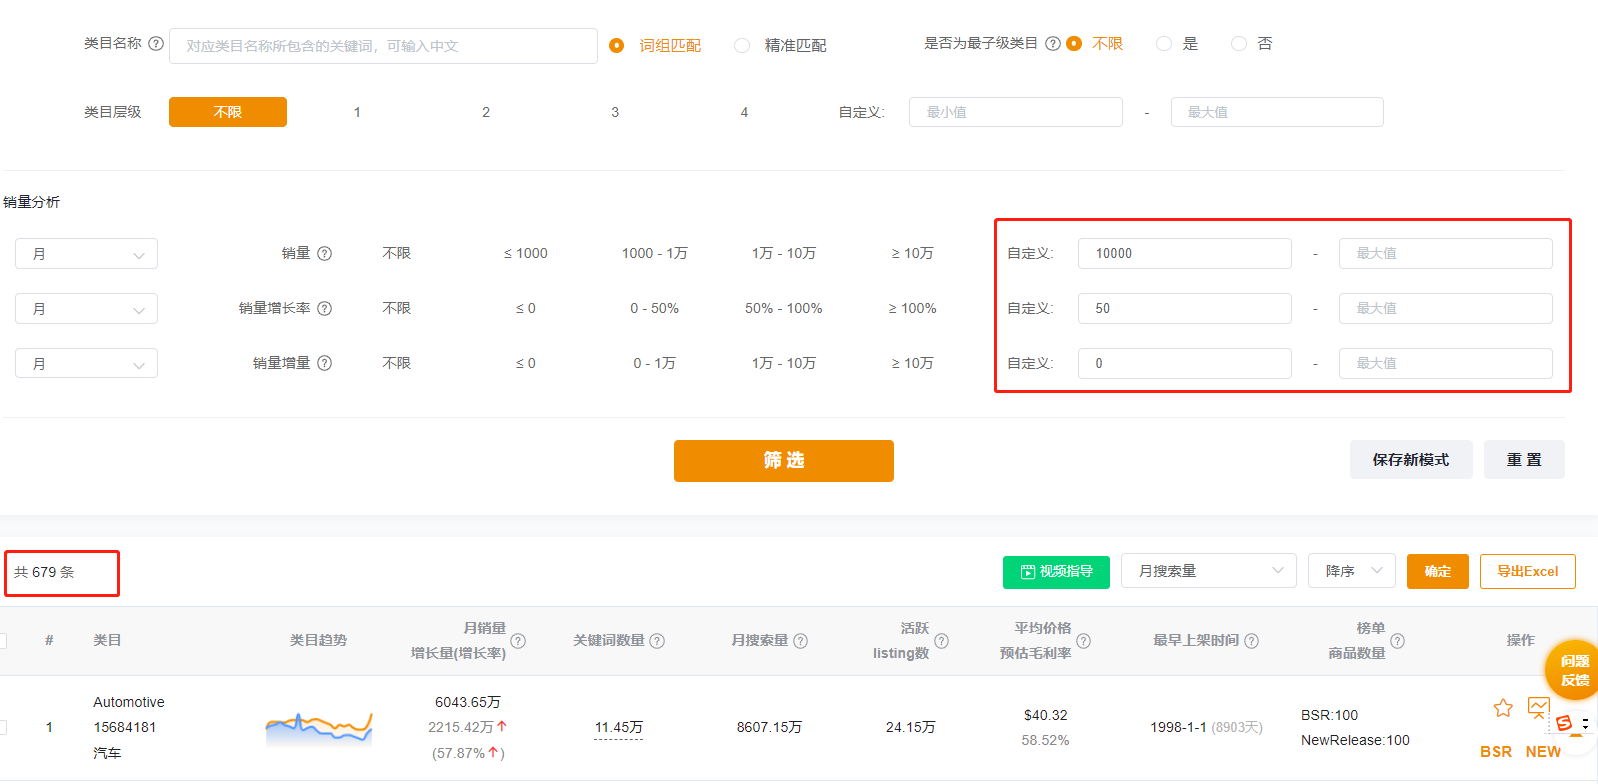Open the 月 period dropdown in the 销量 row
This screenshot has height=784, width=1598.
86,254
